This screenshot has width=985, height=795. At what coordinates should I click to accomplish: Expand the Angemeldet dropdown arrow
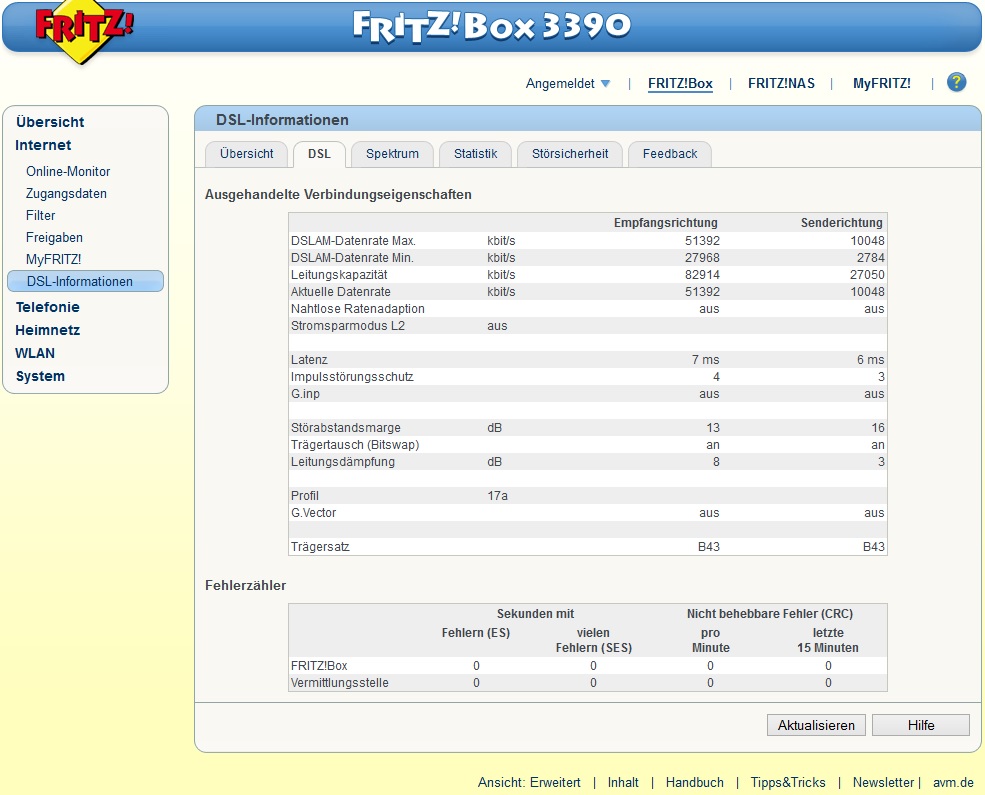pos(606,84)
